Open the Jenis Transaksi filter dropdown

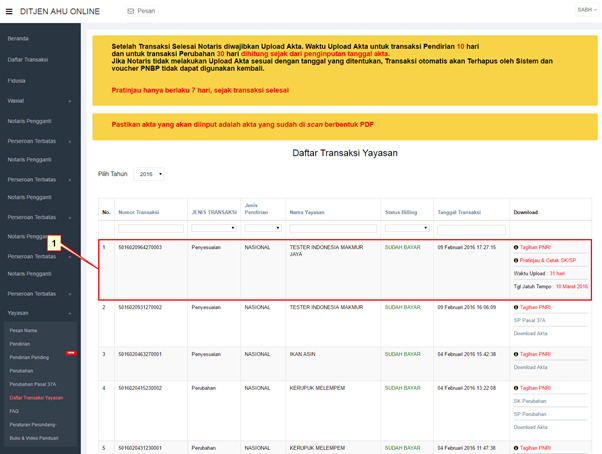[x=213, y=228]
